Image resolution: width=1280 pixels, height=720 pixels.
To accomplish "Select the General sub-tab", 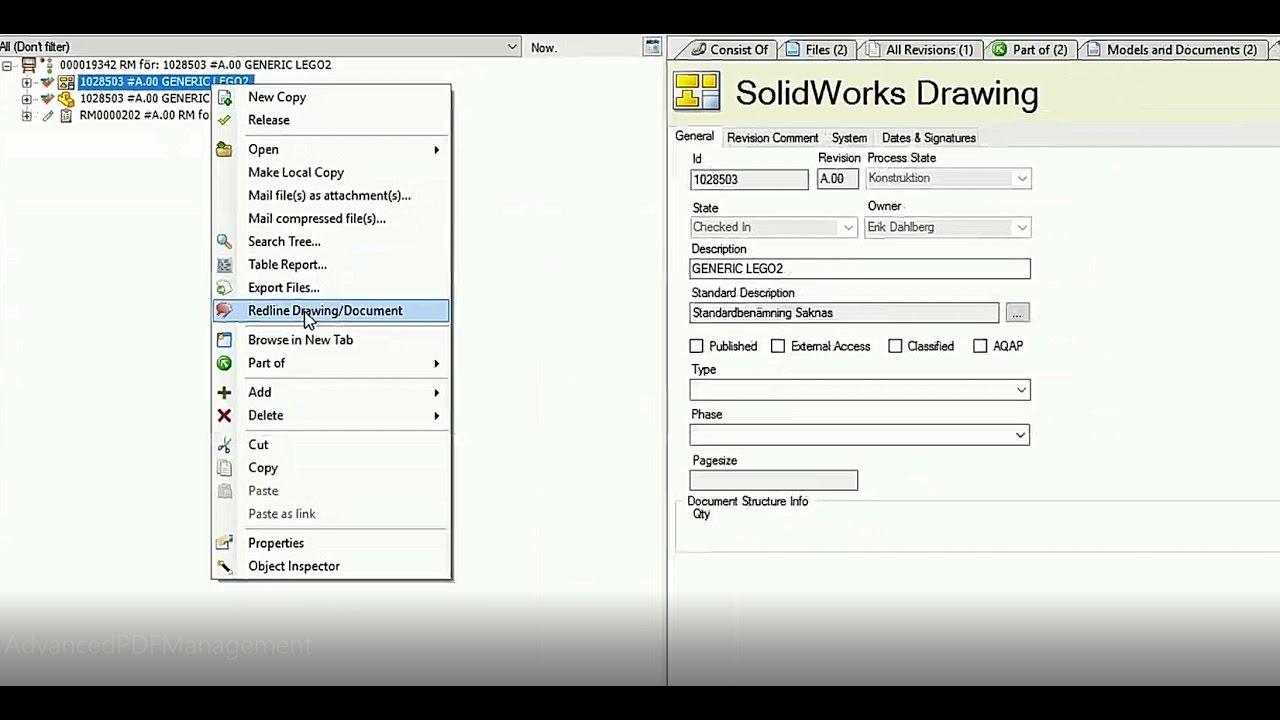I will pyautogui.click(x=694, y=137).
